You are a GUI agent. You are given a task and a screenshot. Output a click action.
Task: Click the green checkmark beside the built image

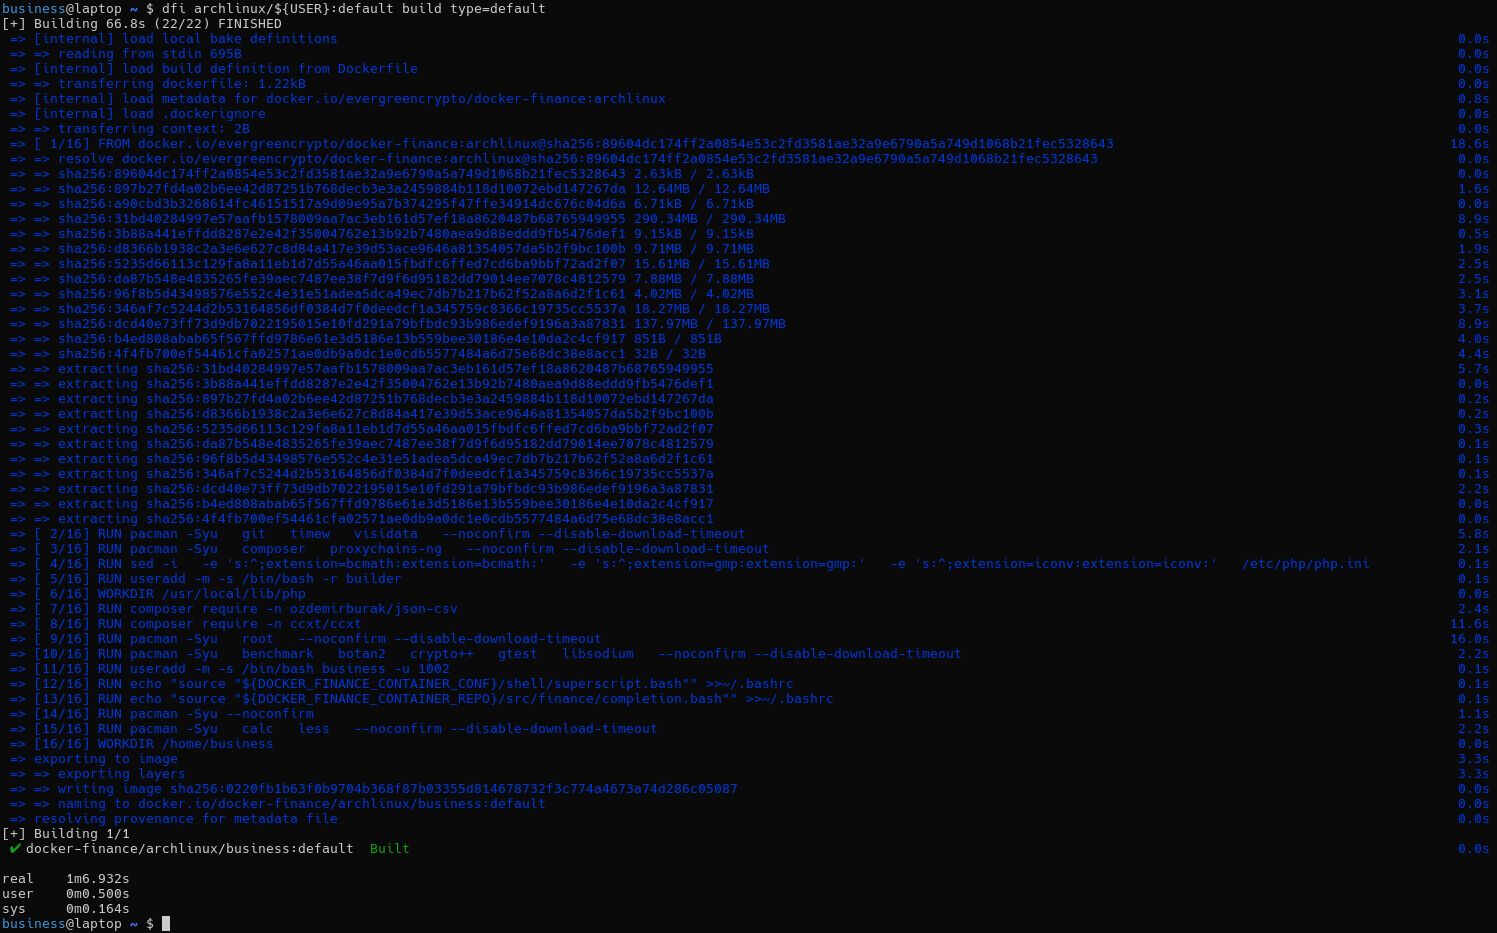click(x=15, y=849)
